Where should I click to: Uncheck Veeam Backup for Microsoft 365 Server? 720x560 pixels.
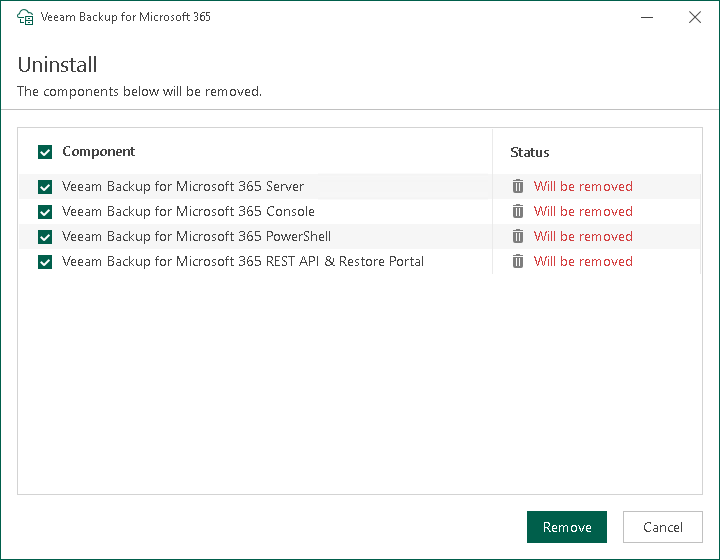(x=45, y=187)
